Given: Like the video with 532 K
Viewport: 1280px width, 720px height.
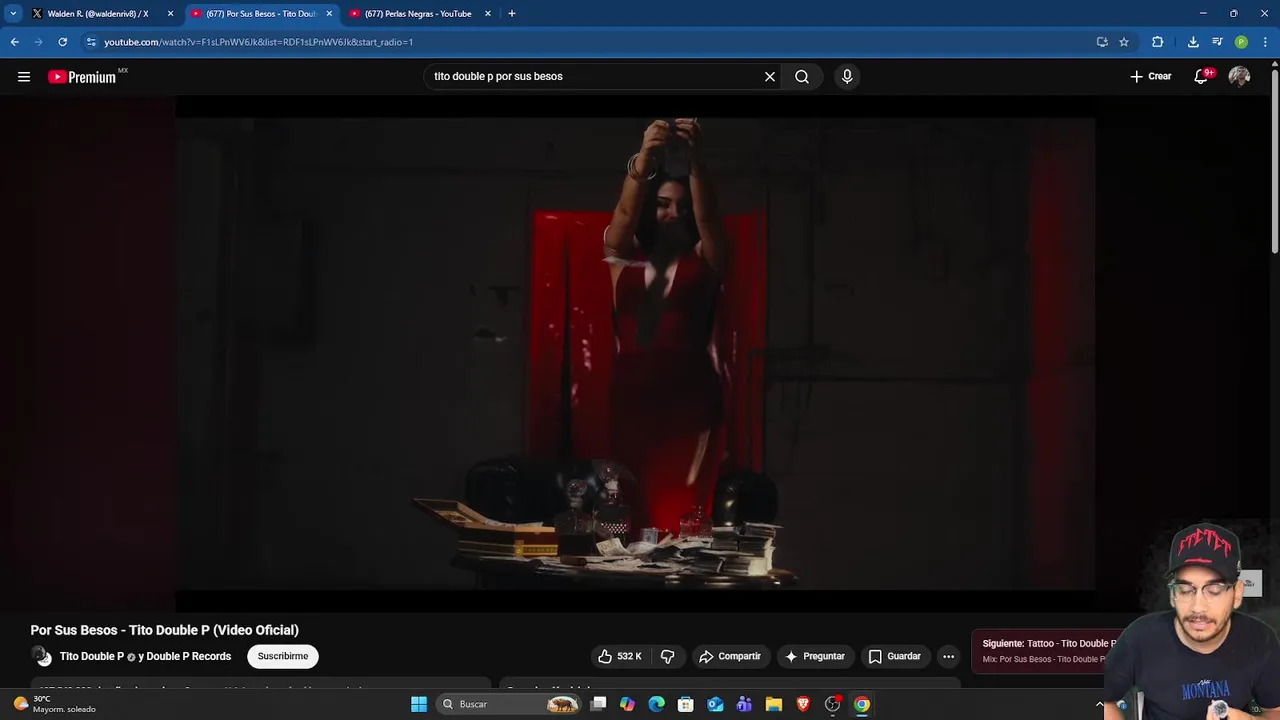Looking at the screenshot, I should [x=619, y=656].
